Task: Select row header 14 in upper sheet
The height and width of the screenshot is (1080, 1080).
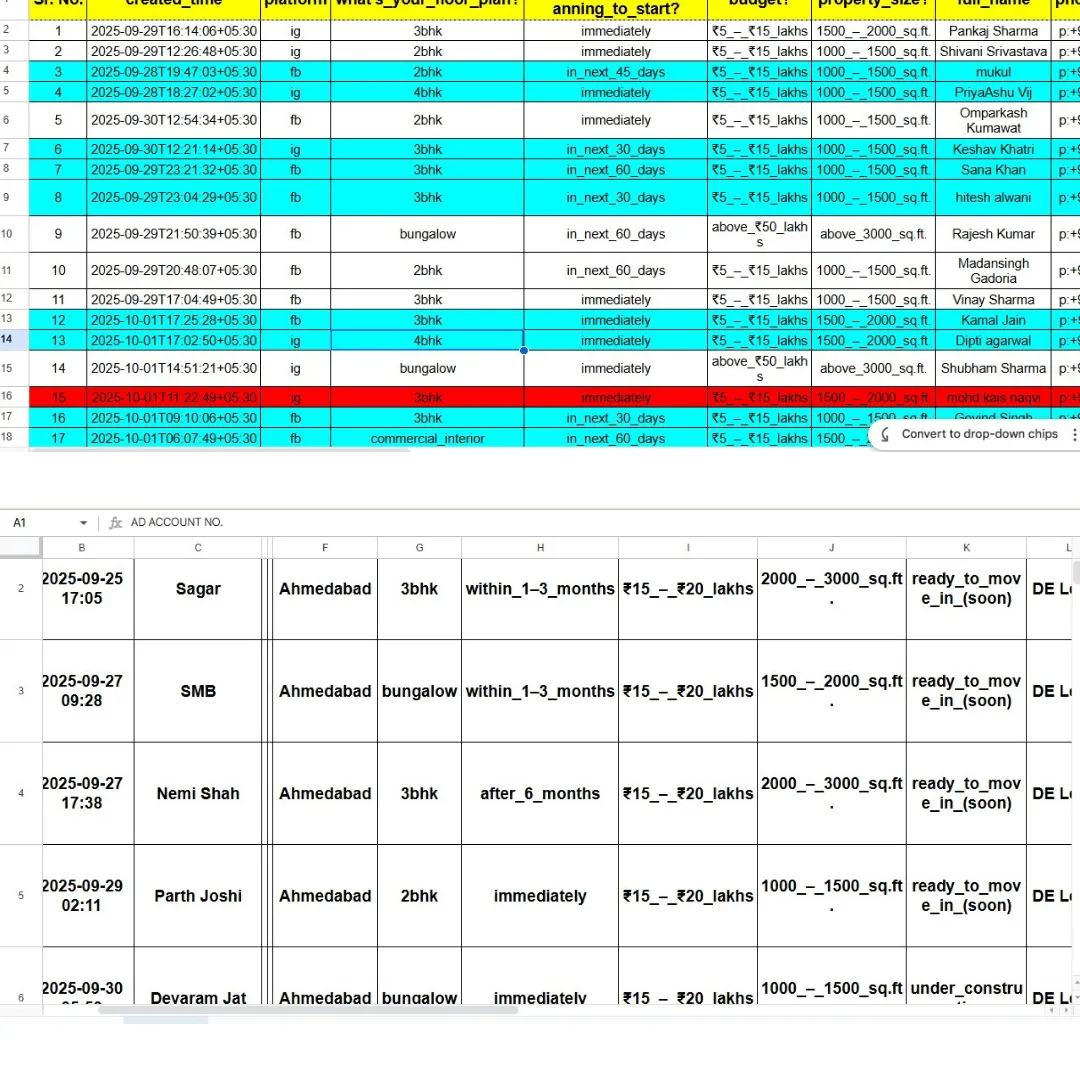Action: [8, 340]
